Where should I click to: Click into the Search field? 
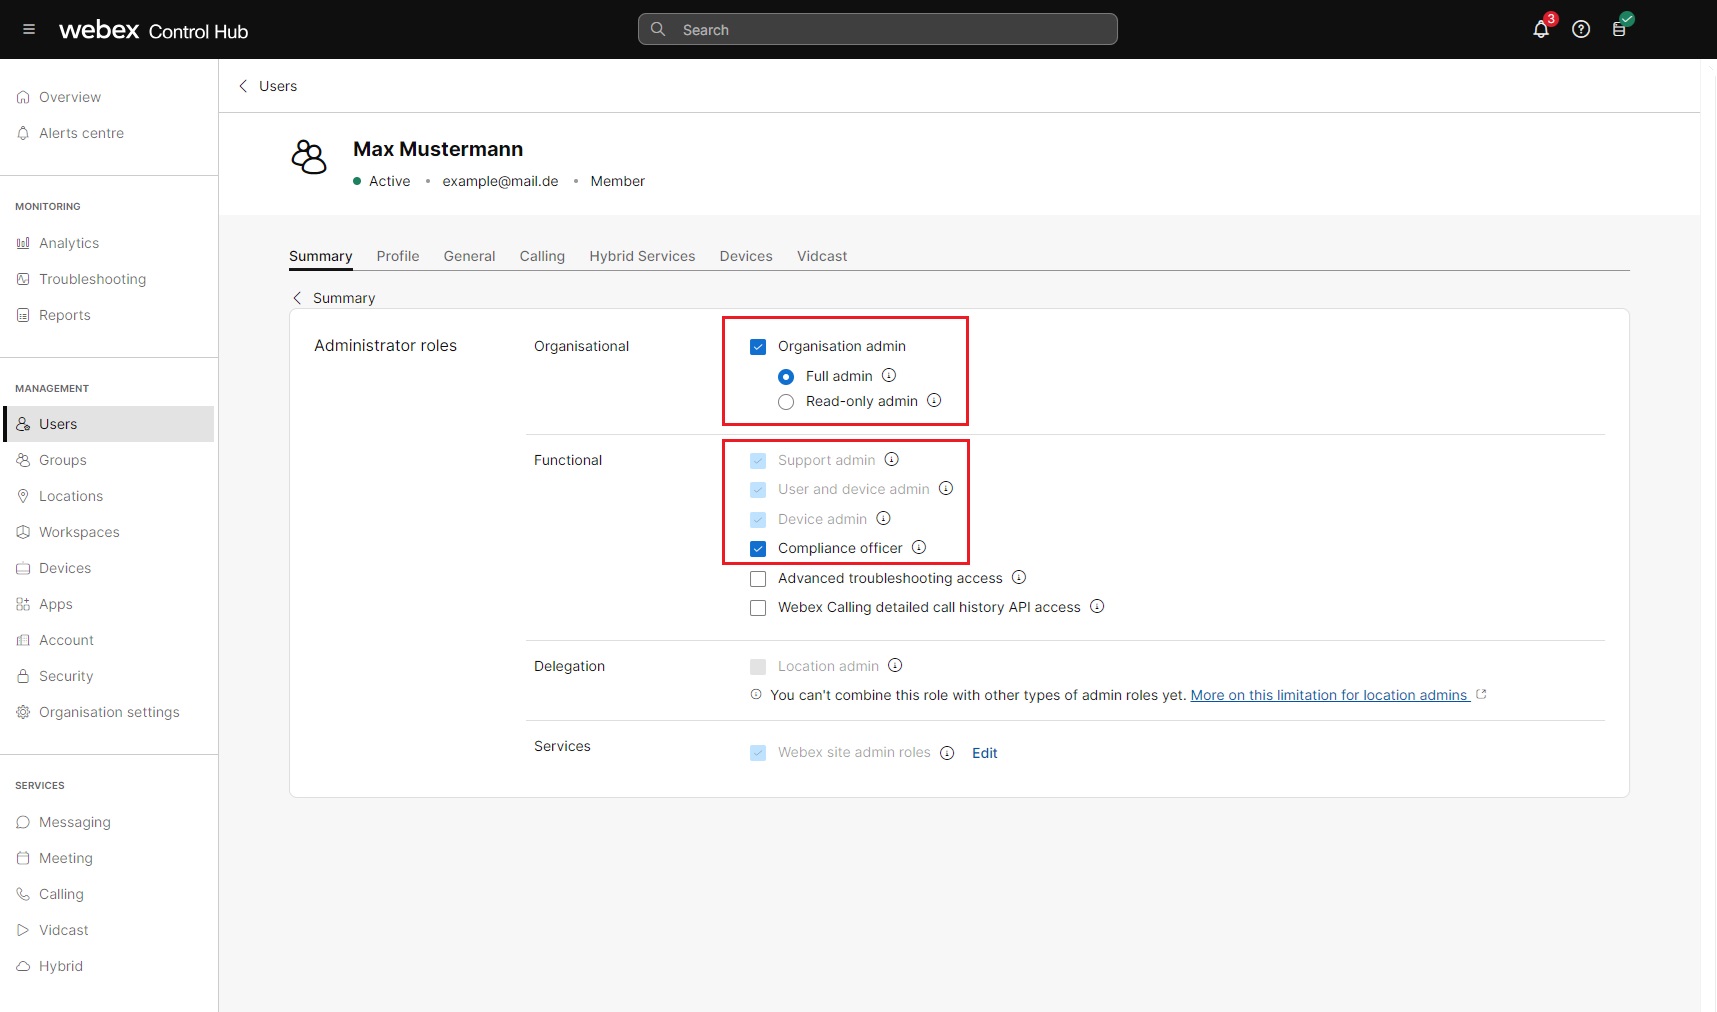click(x=877, y=29)
